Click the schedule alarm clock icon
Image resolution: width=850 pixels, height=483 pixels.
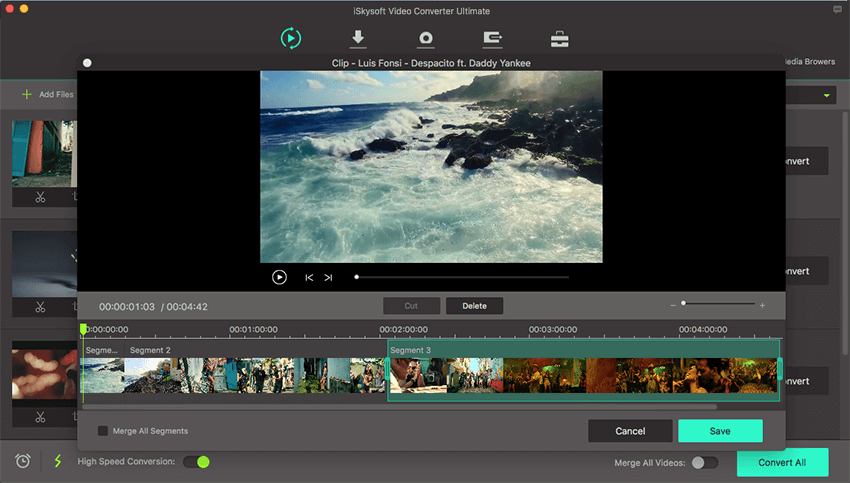23,461
